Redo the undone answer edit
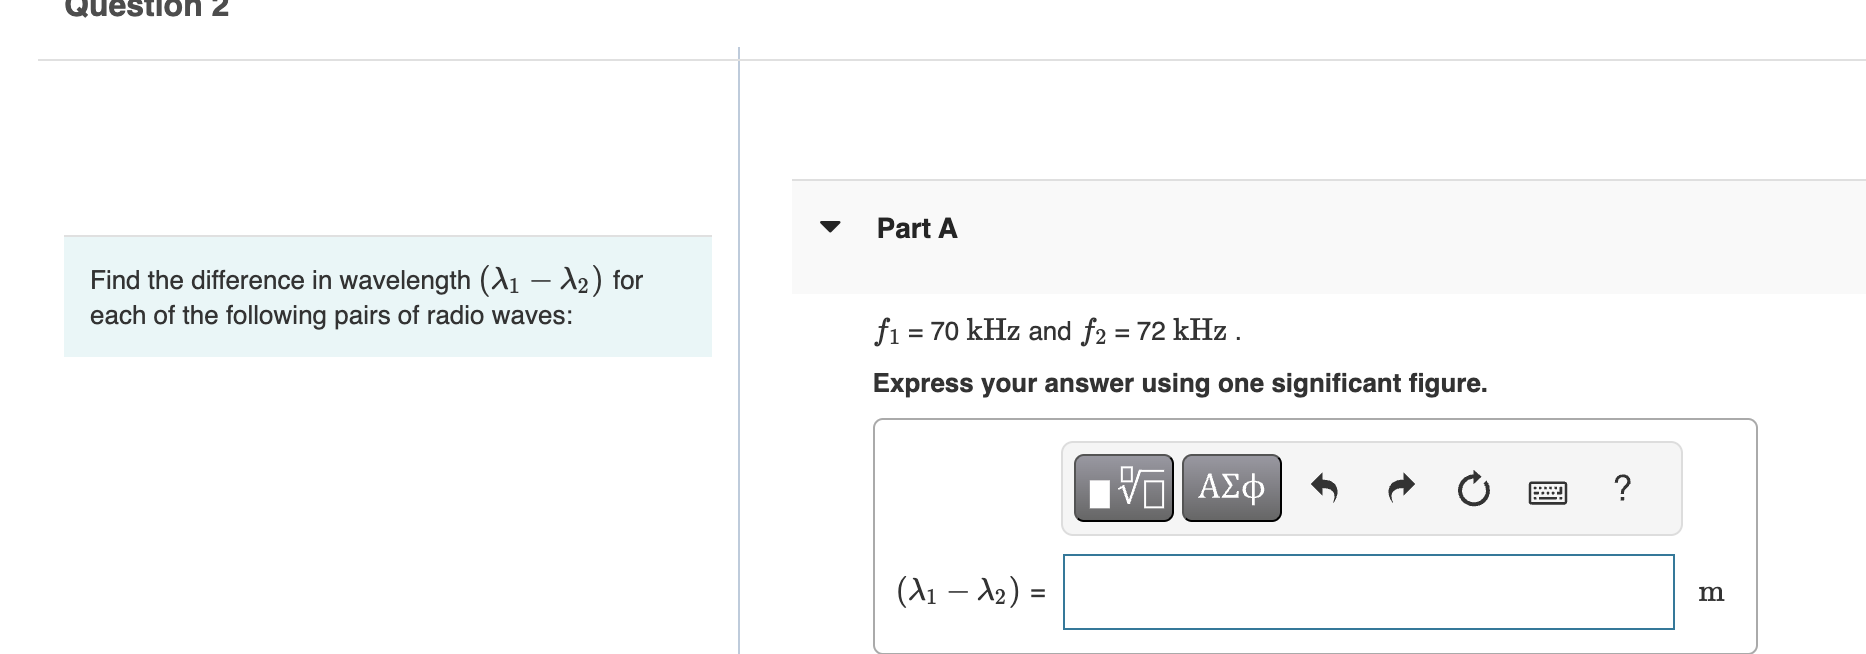1866x654 pixels. coord(1399,487)
